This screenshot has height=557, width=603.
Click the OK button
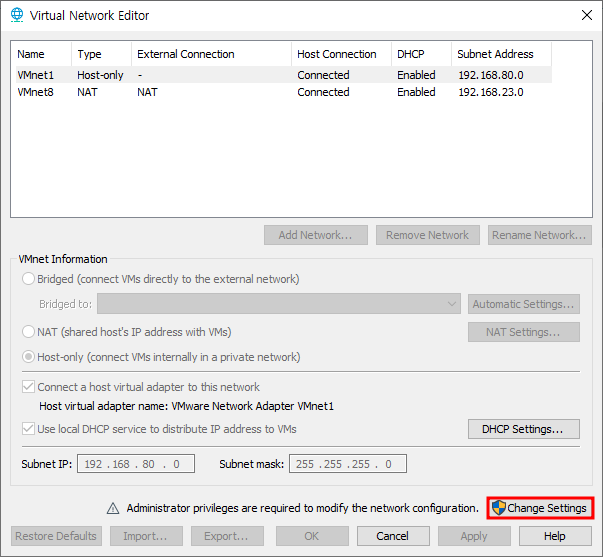point(312,536)
